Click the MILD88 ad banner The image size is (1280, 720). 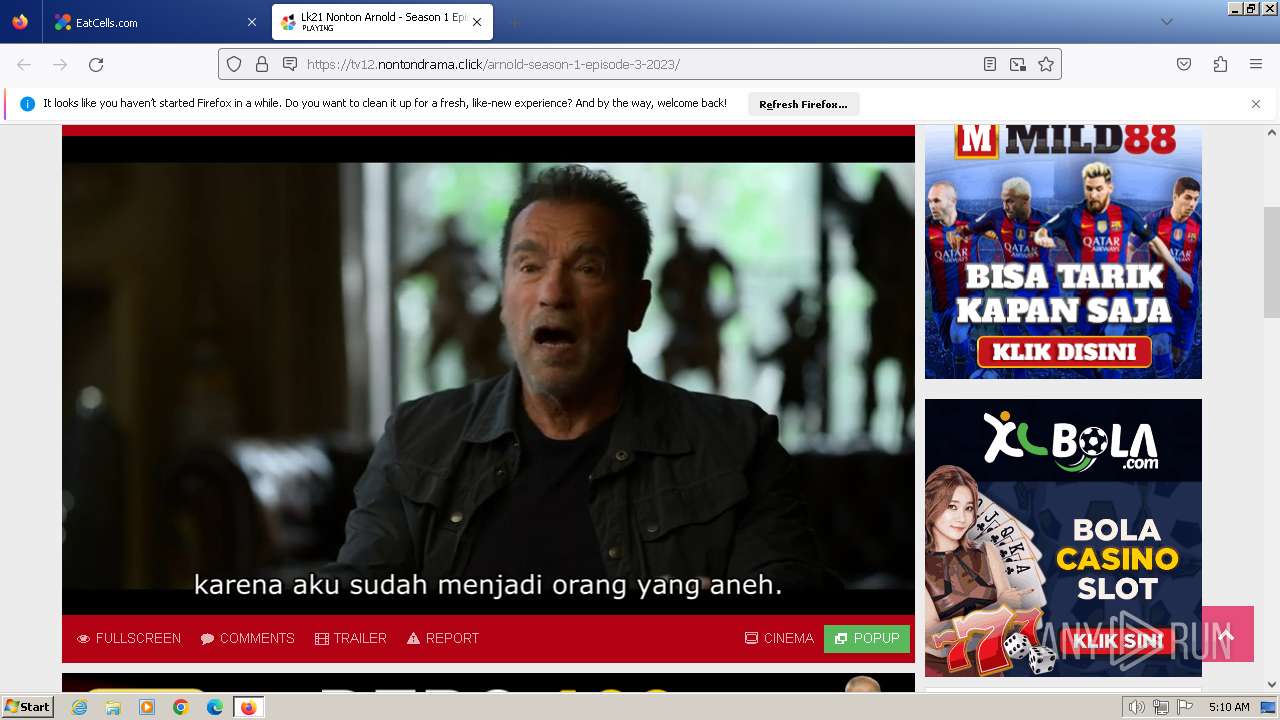1063,252
